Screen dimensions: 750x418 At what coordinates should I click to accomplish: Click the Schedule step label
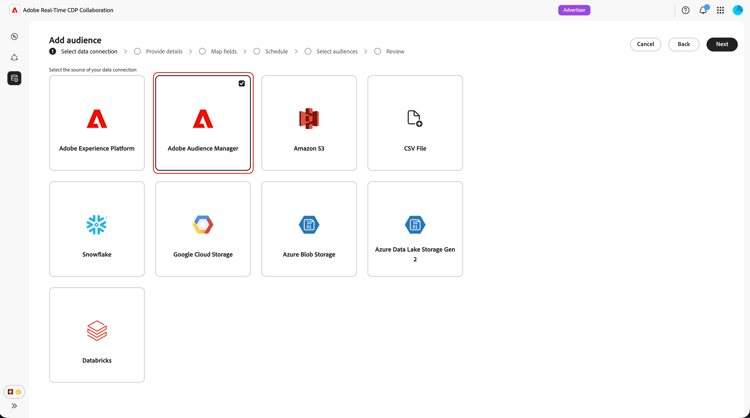(276, 51)
